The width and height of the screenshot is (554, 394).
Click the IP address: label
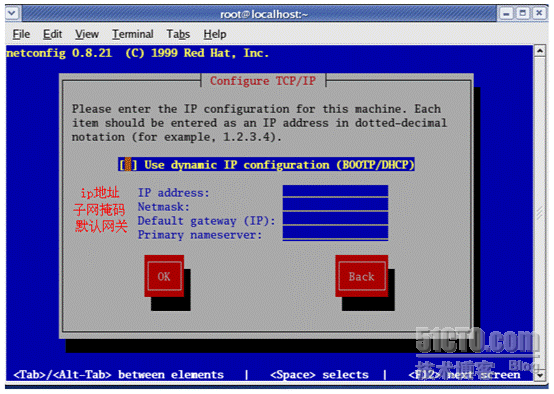(x=173, y=193)
